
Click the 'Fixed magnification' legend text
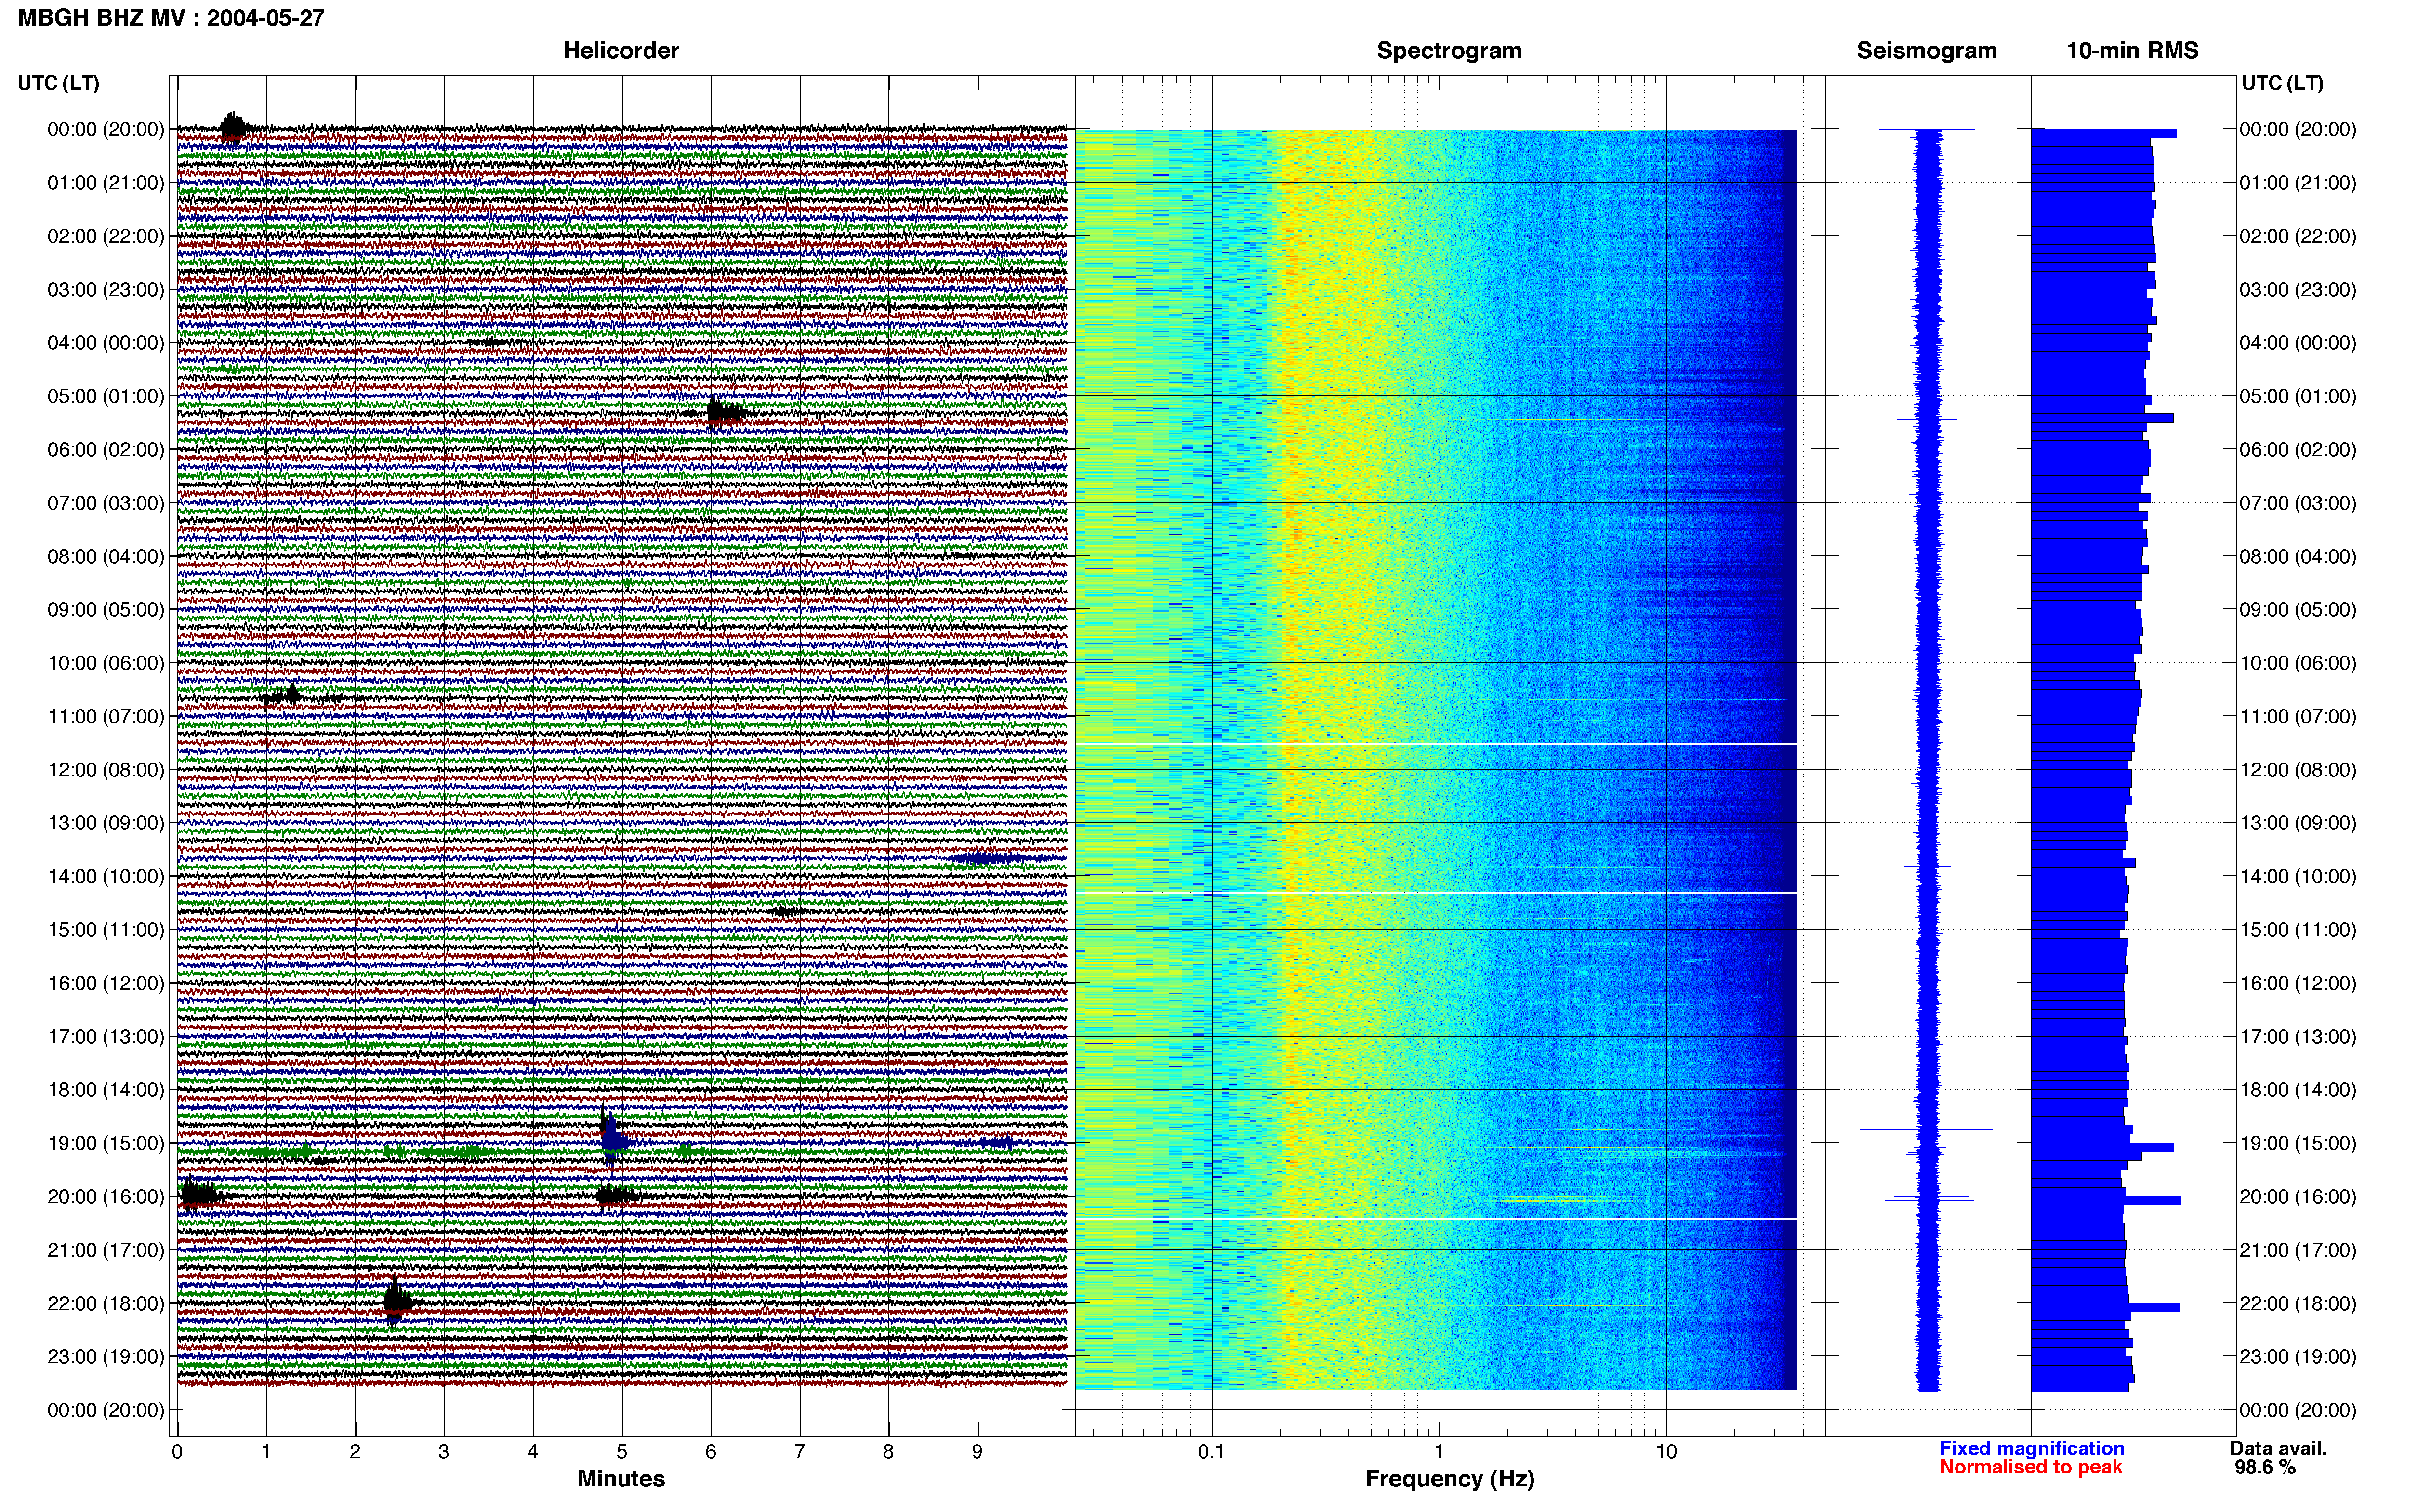2031,1448
